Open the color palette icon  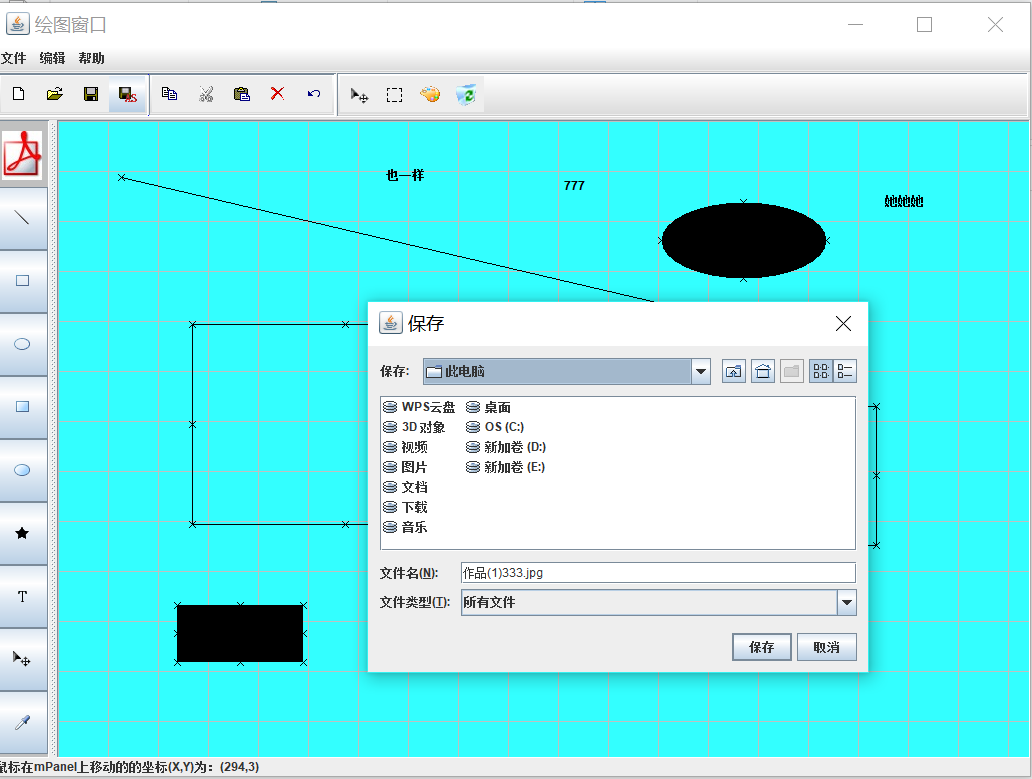(430, 94)
